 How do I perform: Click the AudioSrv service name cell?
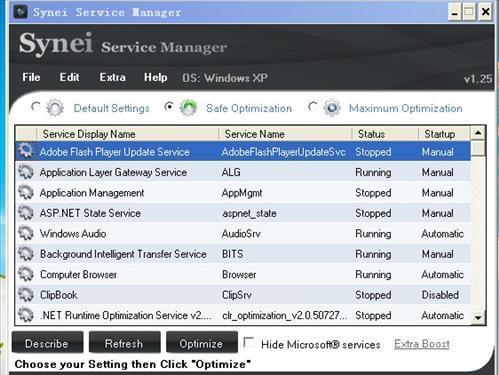coord(241,234)
